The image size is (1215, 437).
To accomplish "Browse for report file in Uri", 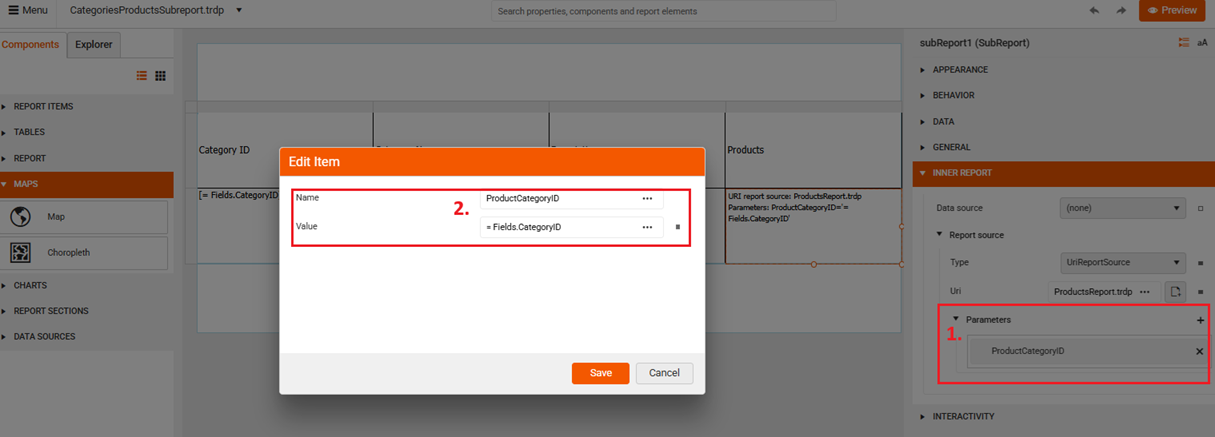I will (1176, 292).
